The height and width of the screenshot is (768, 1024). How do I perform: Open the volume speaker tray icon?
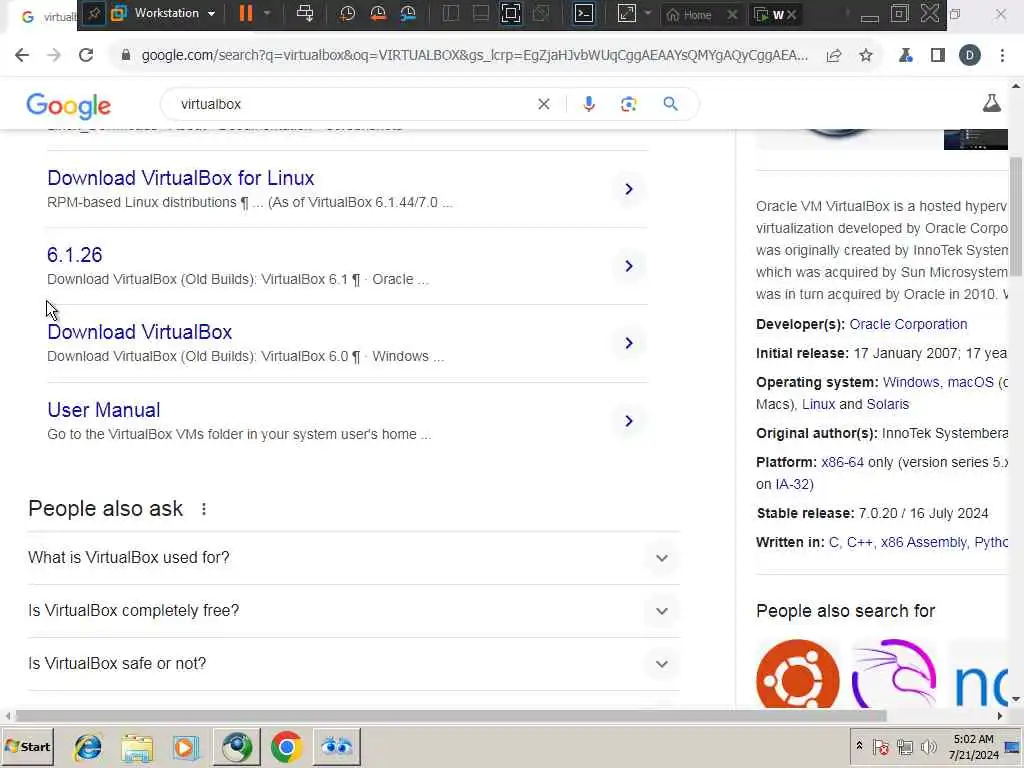click(928, 746)
